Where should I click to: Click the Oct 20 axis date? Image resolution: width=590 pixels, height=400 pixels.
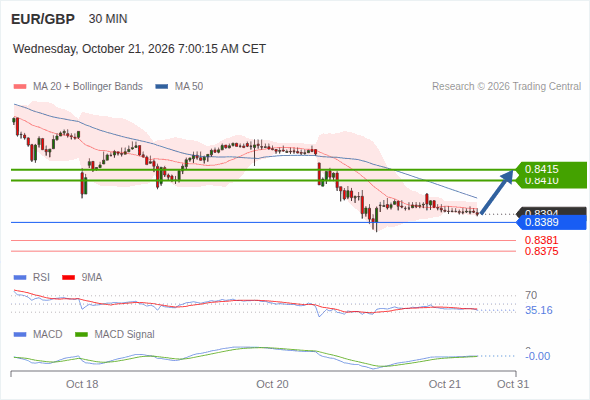(x=272, y=384)
